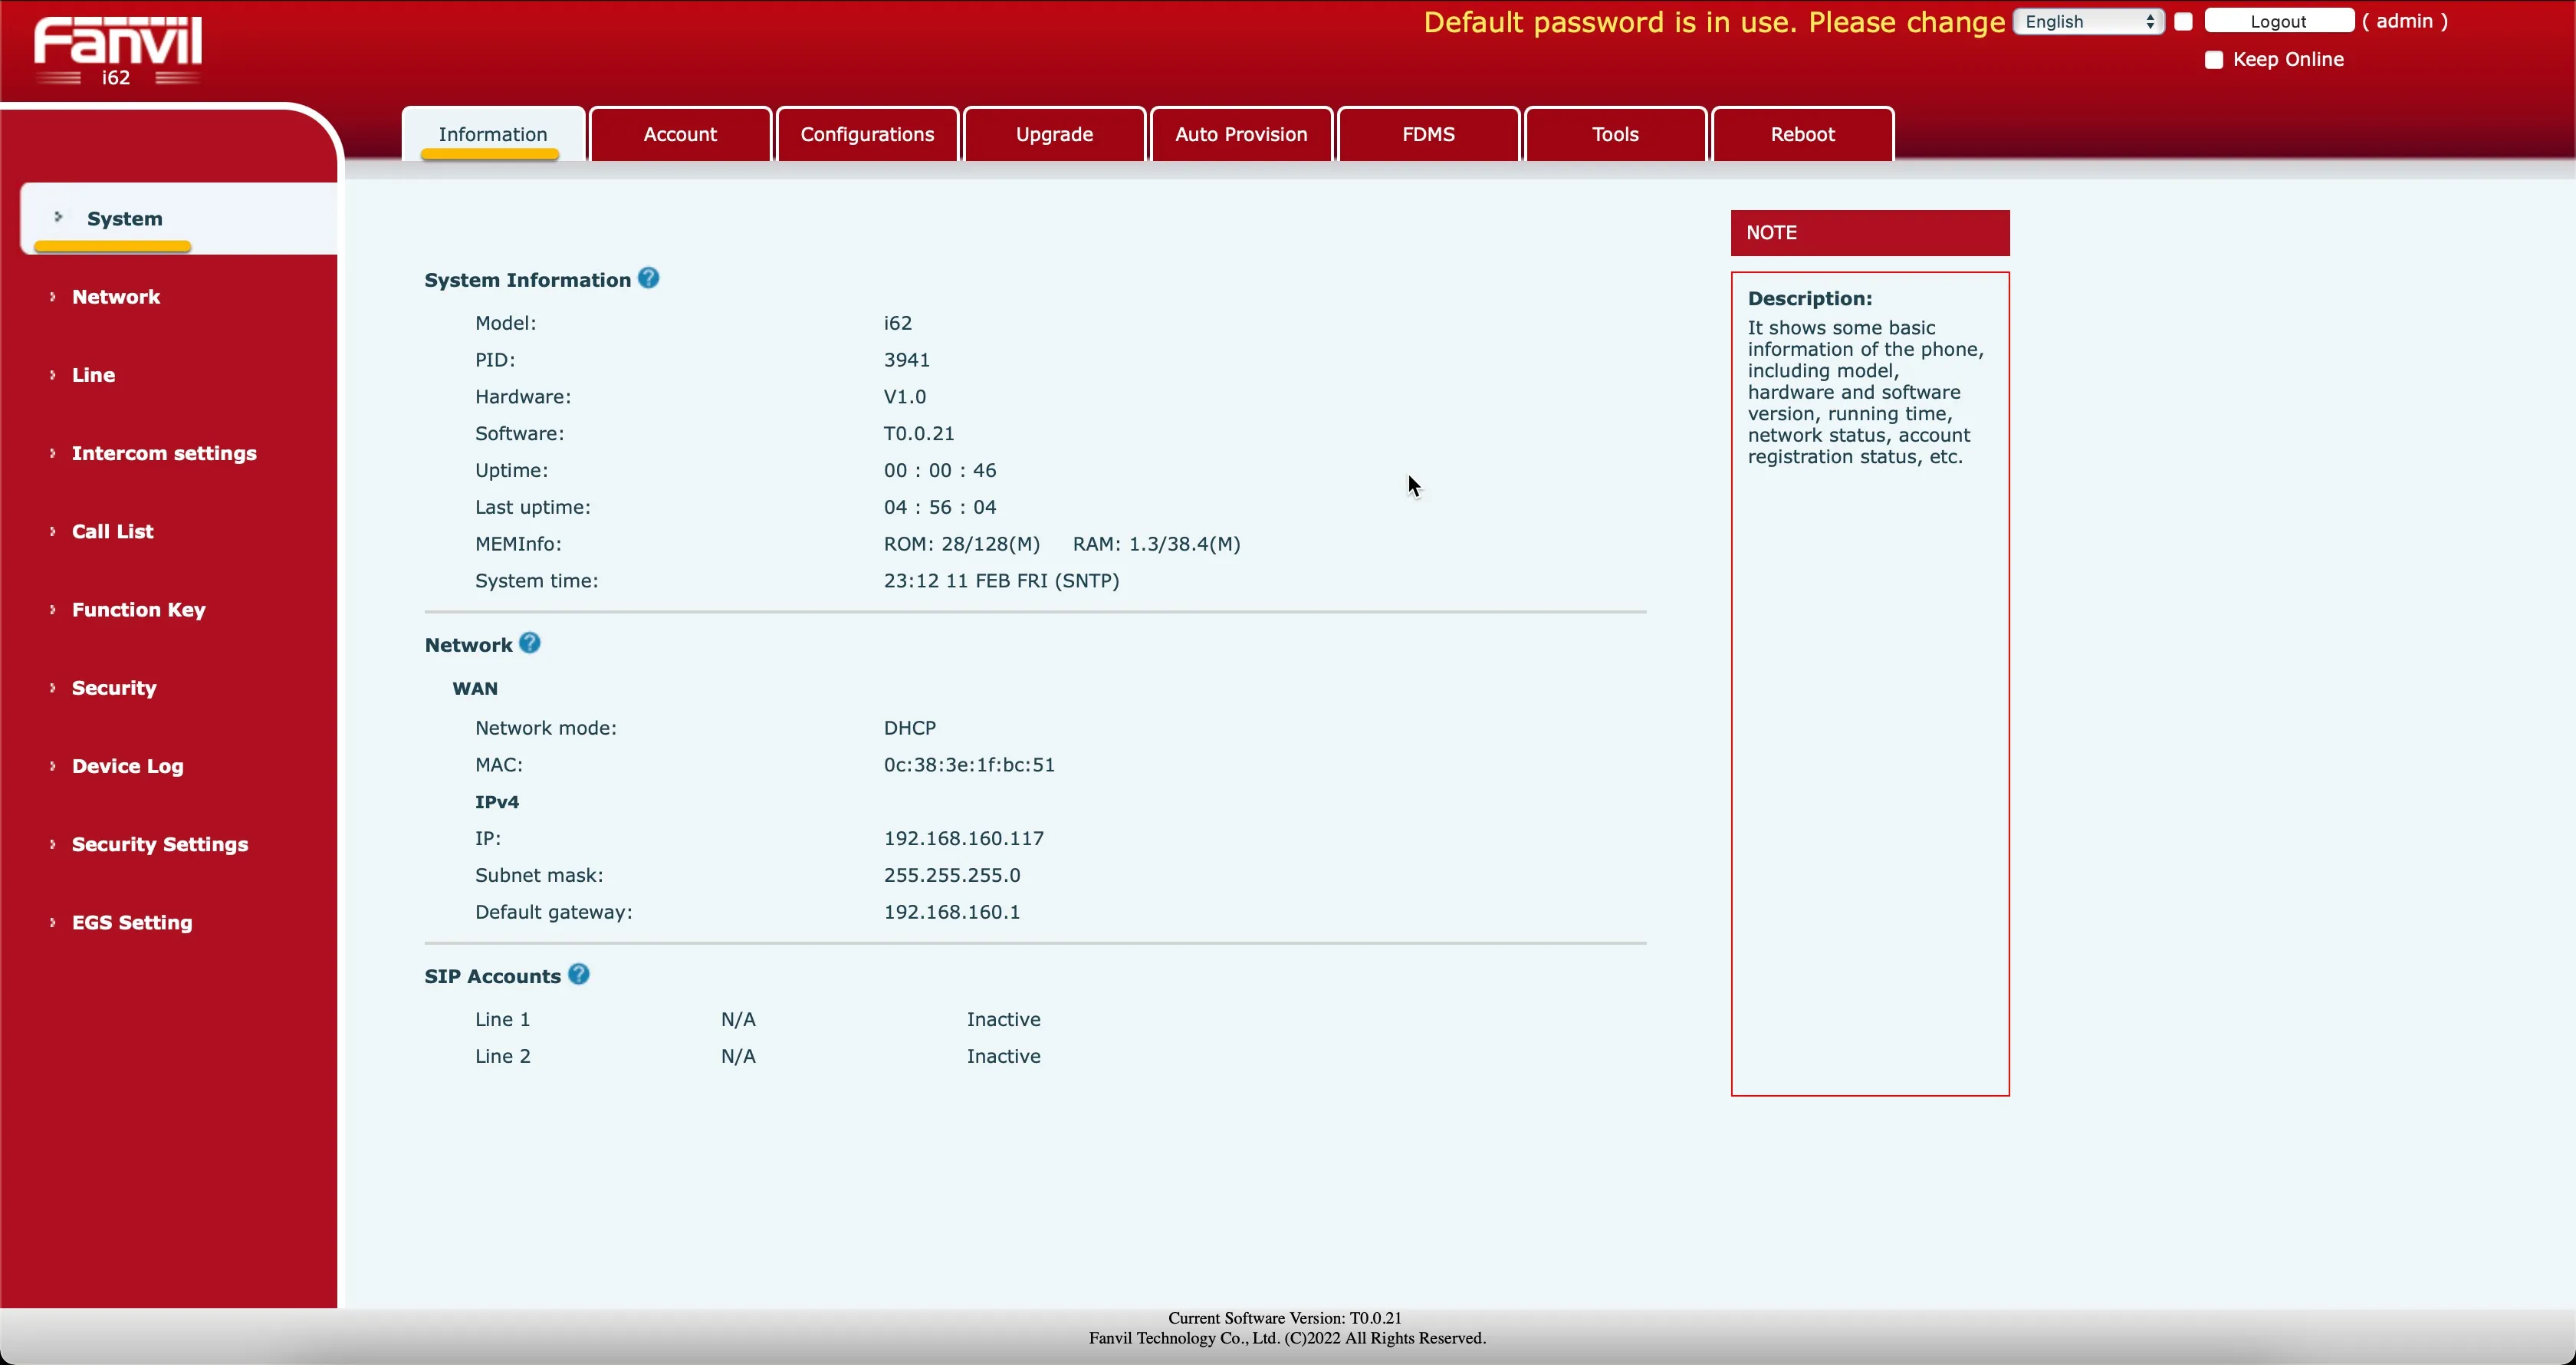
Task: Switch to the Information tab
Action: tap(493, 134)
